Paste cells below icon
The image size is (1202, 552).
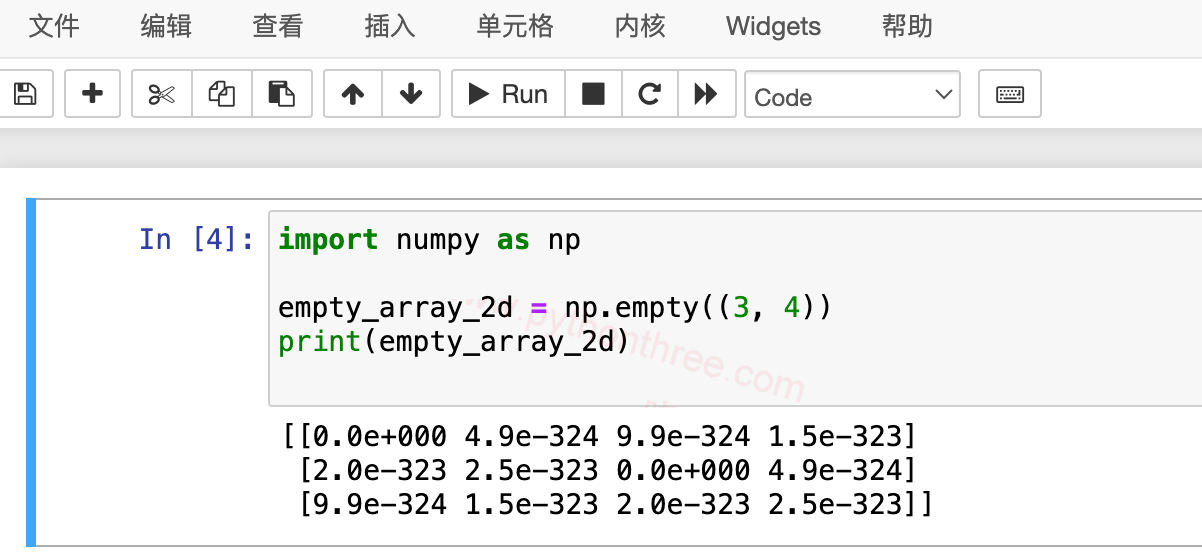point(282,94)
